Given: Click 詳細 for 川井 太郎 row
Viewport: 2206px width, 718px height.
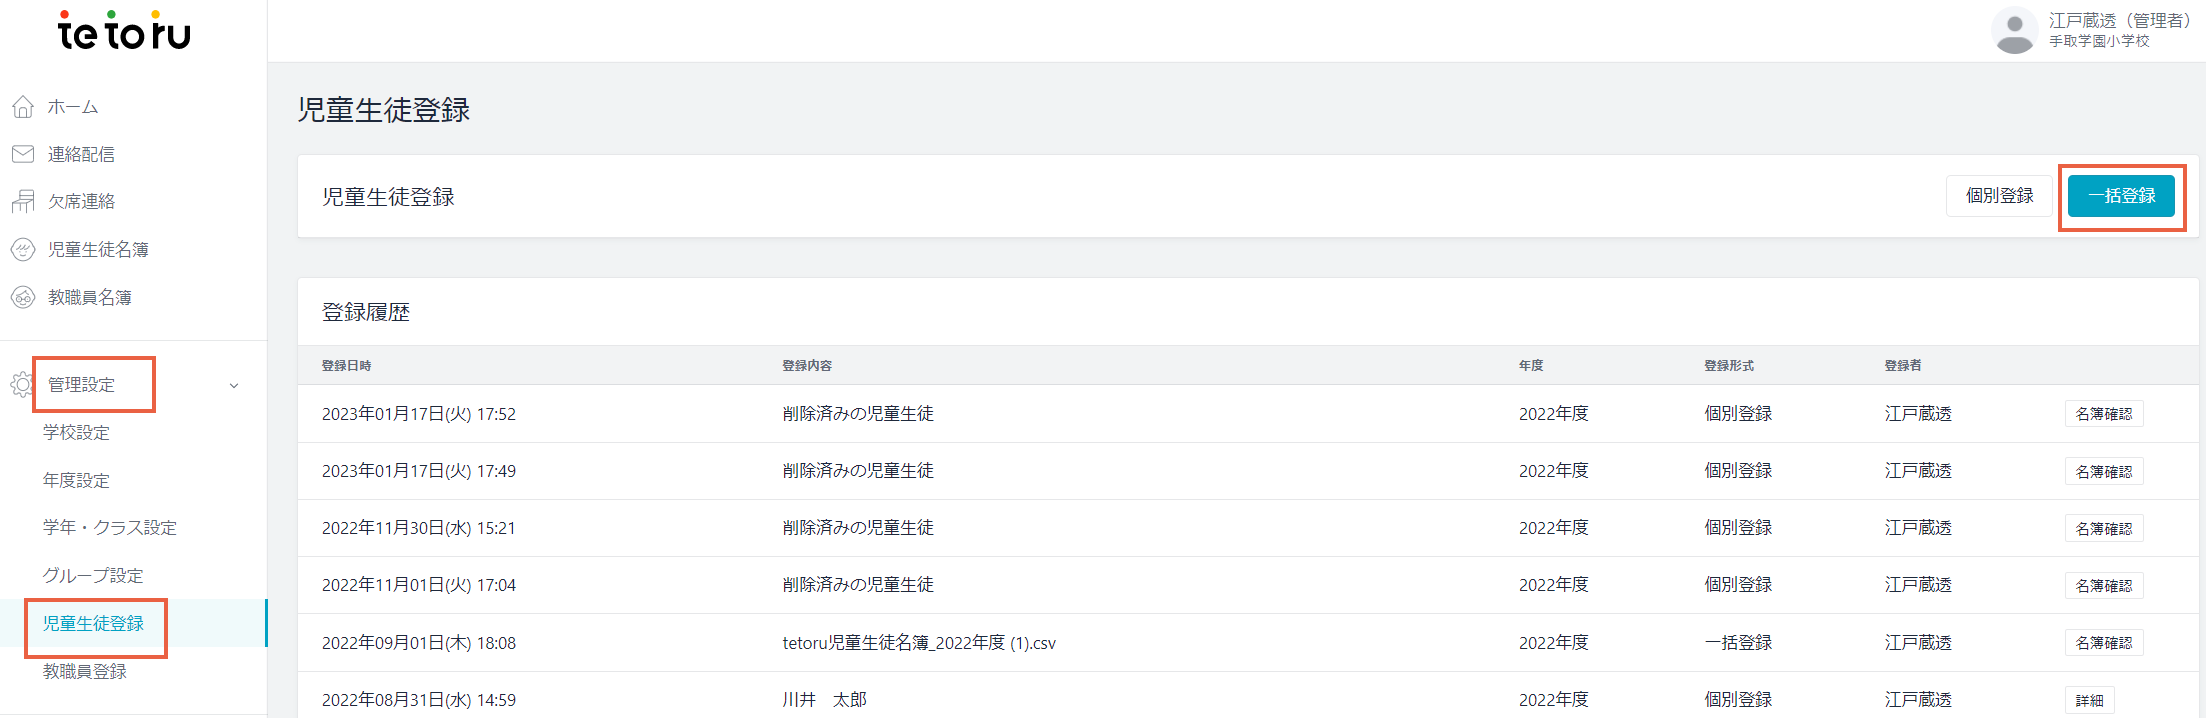Looking at the screenshot, I should (2089, 700).
